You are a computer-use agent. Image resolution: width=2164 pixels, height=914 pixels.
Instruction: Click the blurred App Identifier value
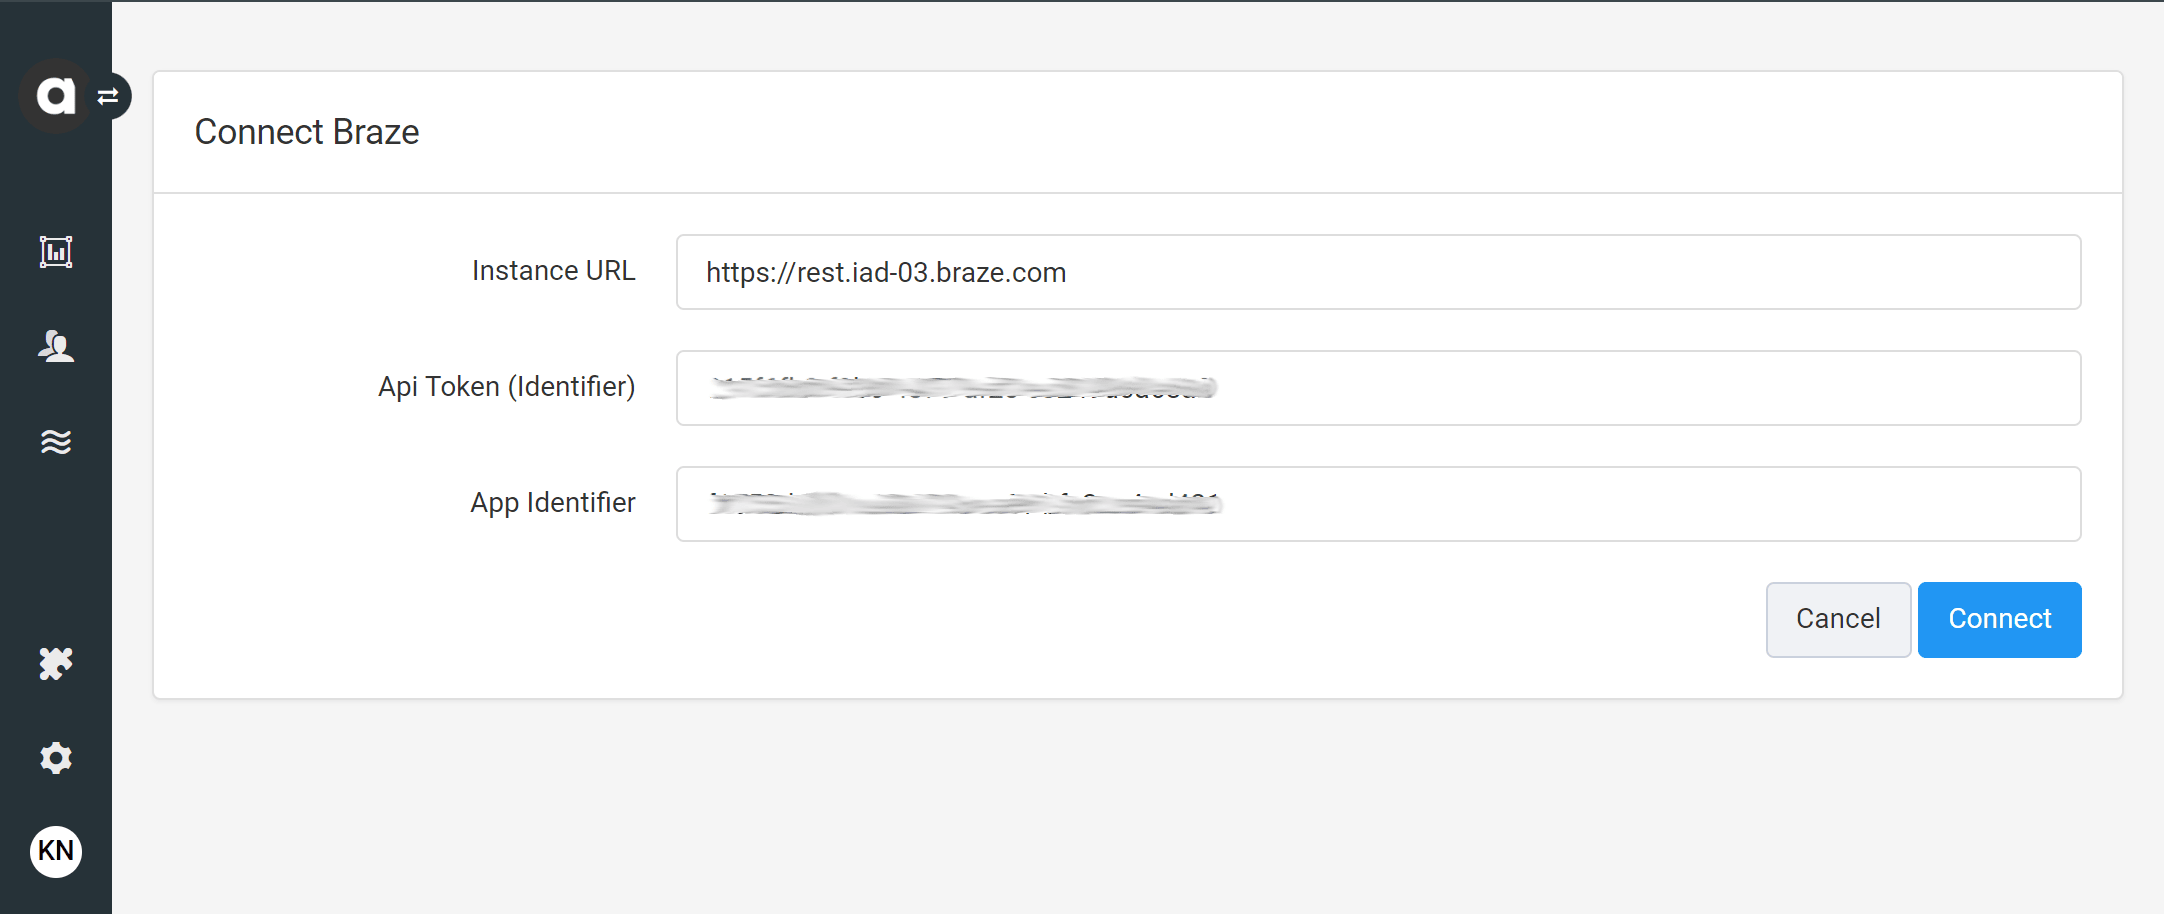965,504
